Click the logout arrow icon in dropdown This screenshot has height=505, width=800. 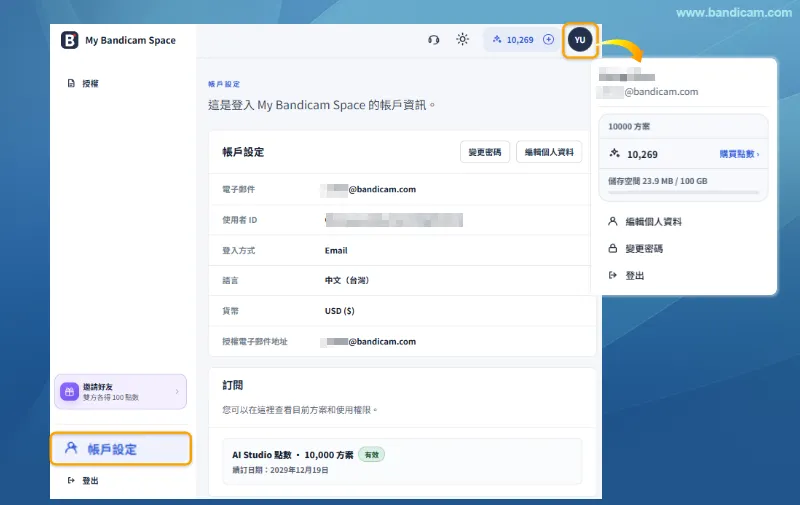(x=613, y=275)
